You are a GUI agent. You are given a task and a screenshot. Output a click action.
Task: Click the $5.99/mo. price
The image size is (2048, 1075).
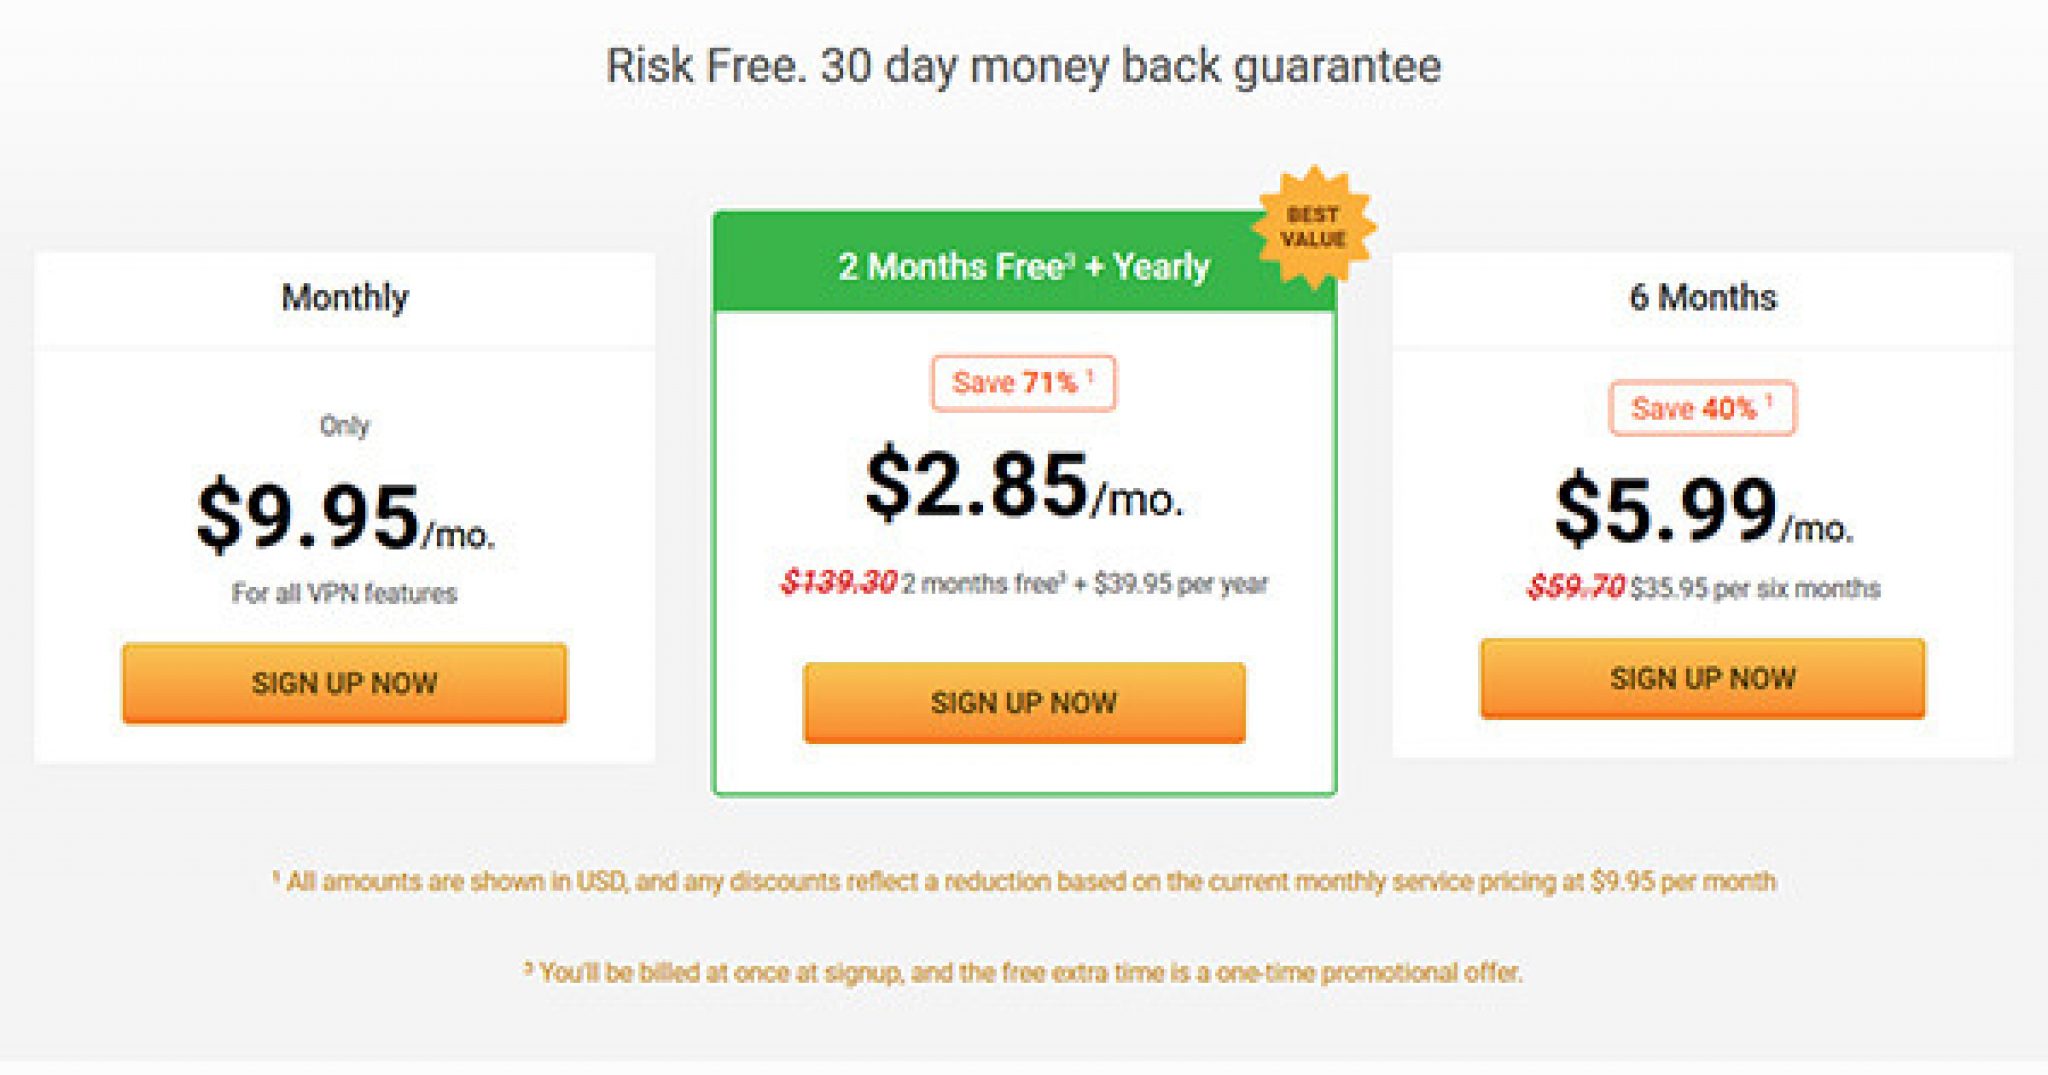(x=1703, y=510)
